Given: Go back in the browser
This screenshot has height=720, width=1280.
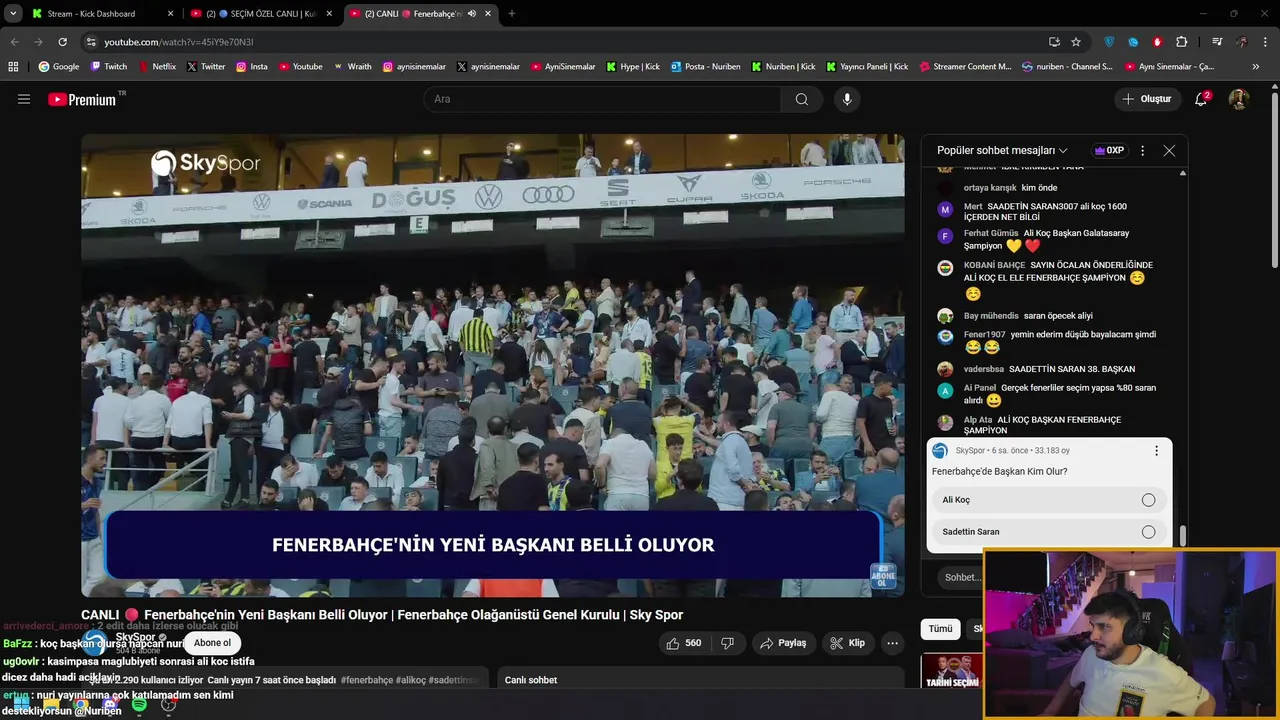Looking at the screenshot, I should (x=14, y=42).
